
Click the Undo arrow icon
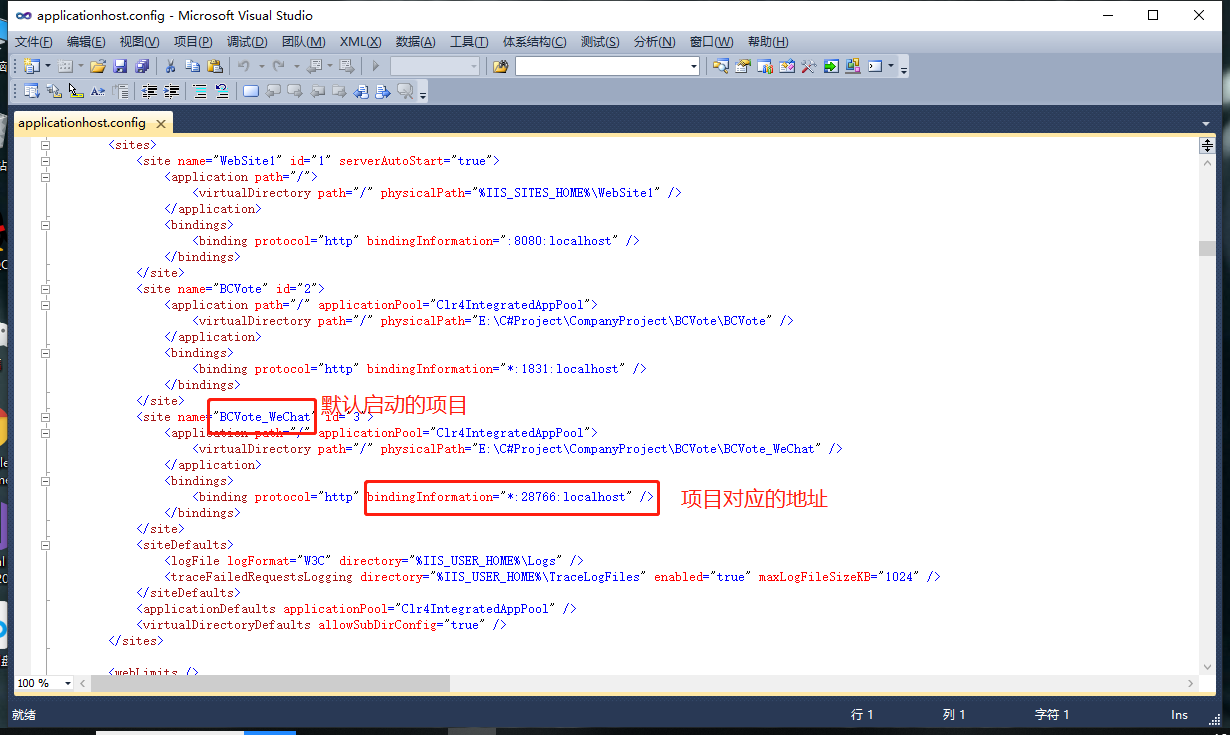(x=243, y=66)
